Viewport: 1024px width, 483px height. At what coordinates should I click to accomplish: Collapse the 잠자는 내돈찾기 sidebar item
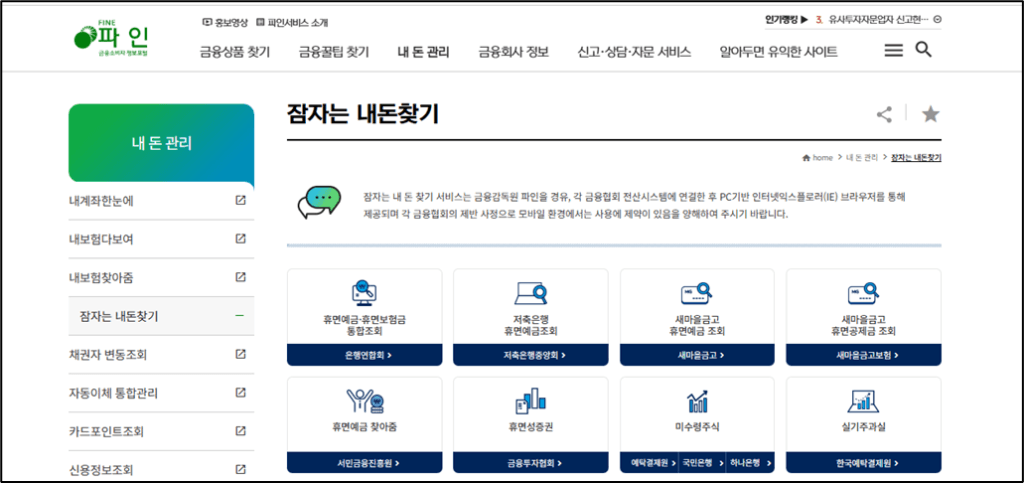click(x=240, y=316)
